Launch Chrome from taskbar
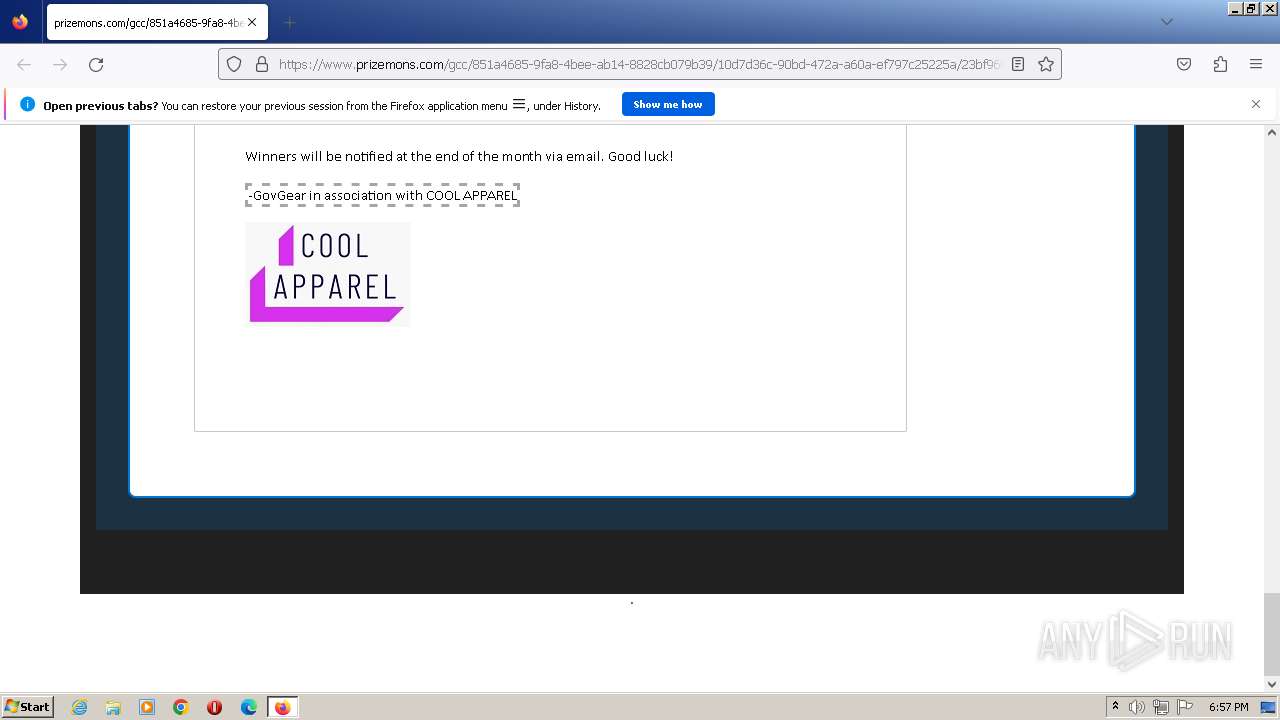Image resolution: width=1280 pixels, height=720 pixels. [181, 707]
